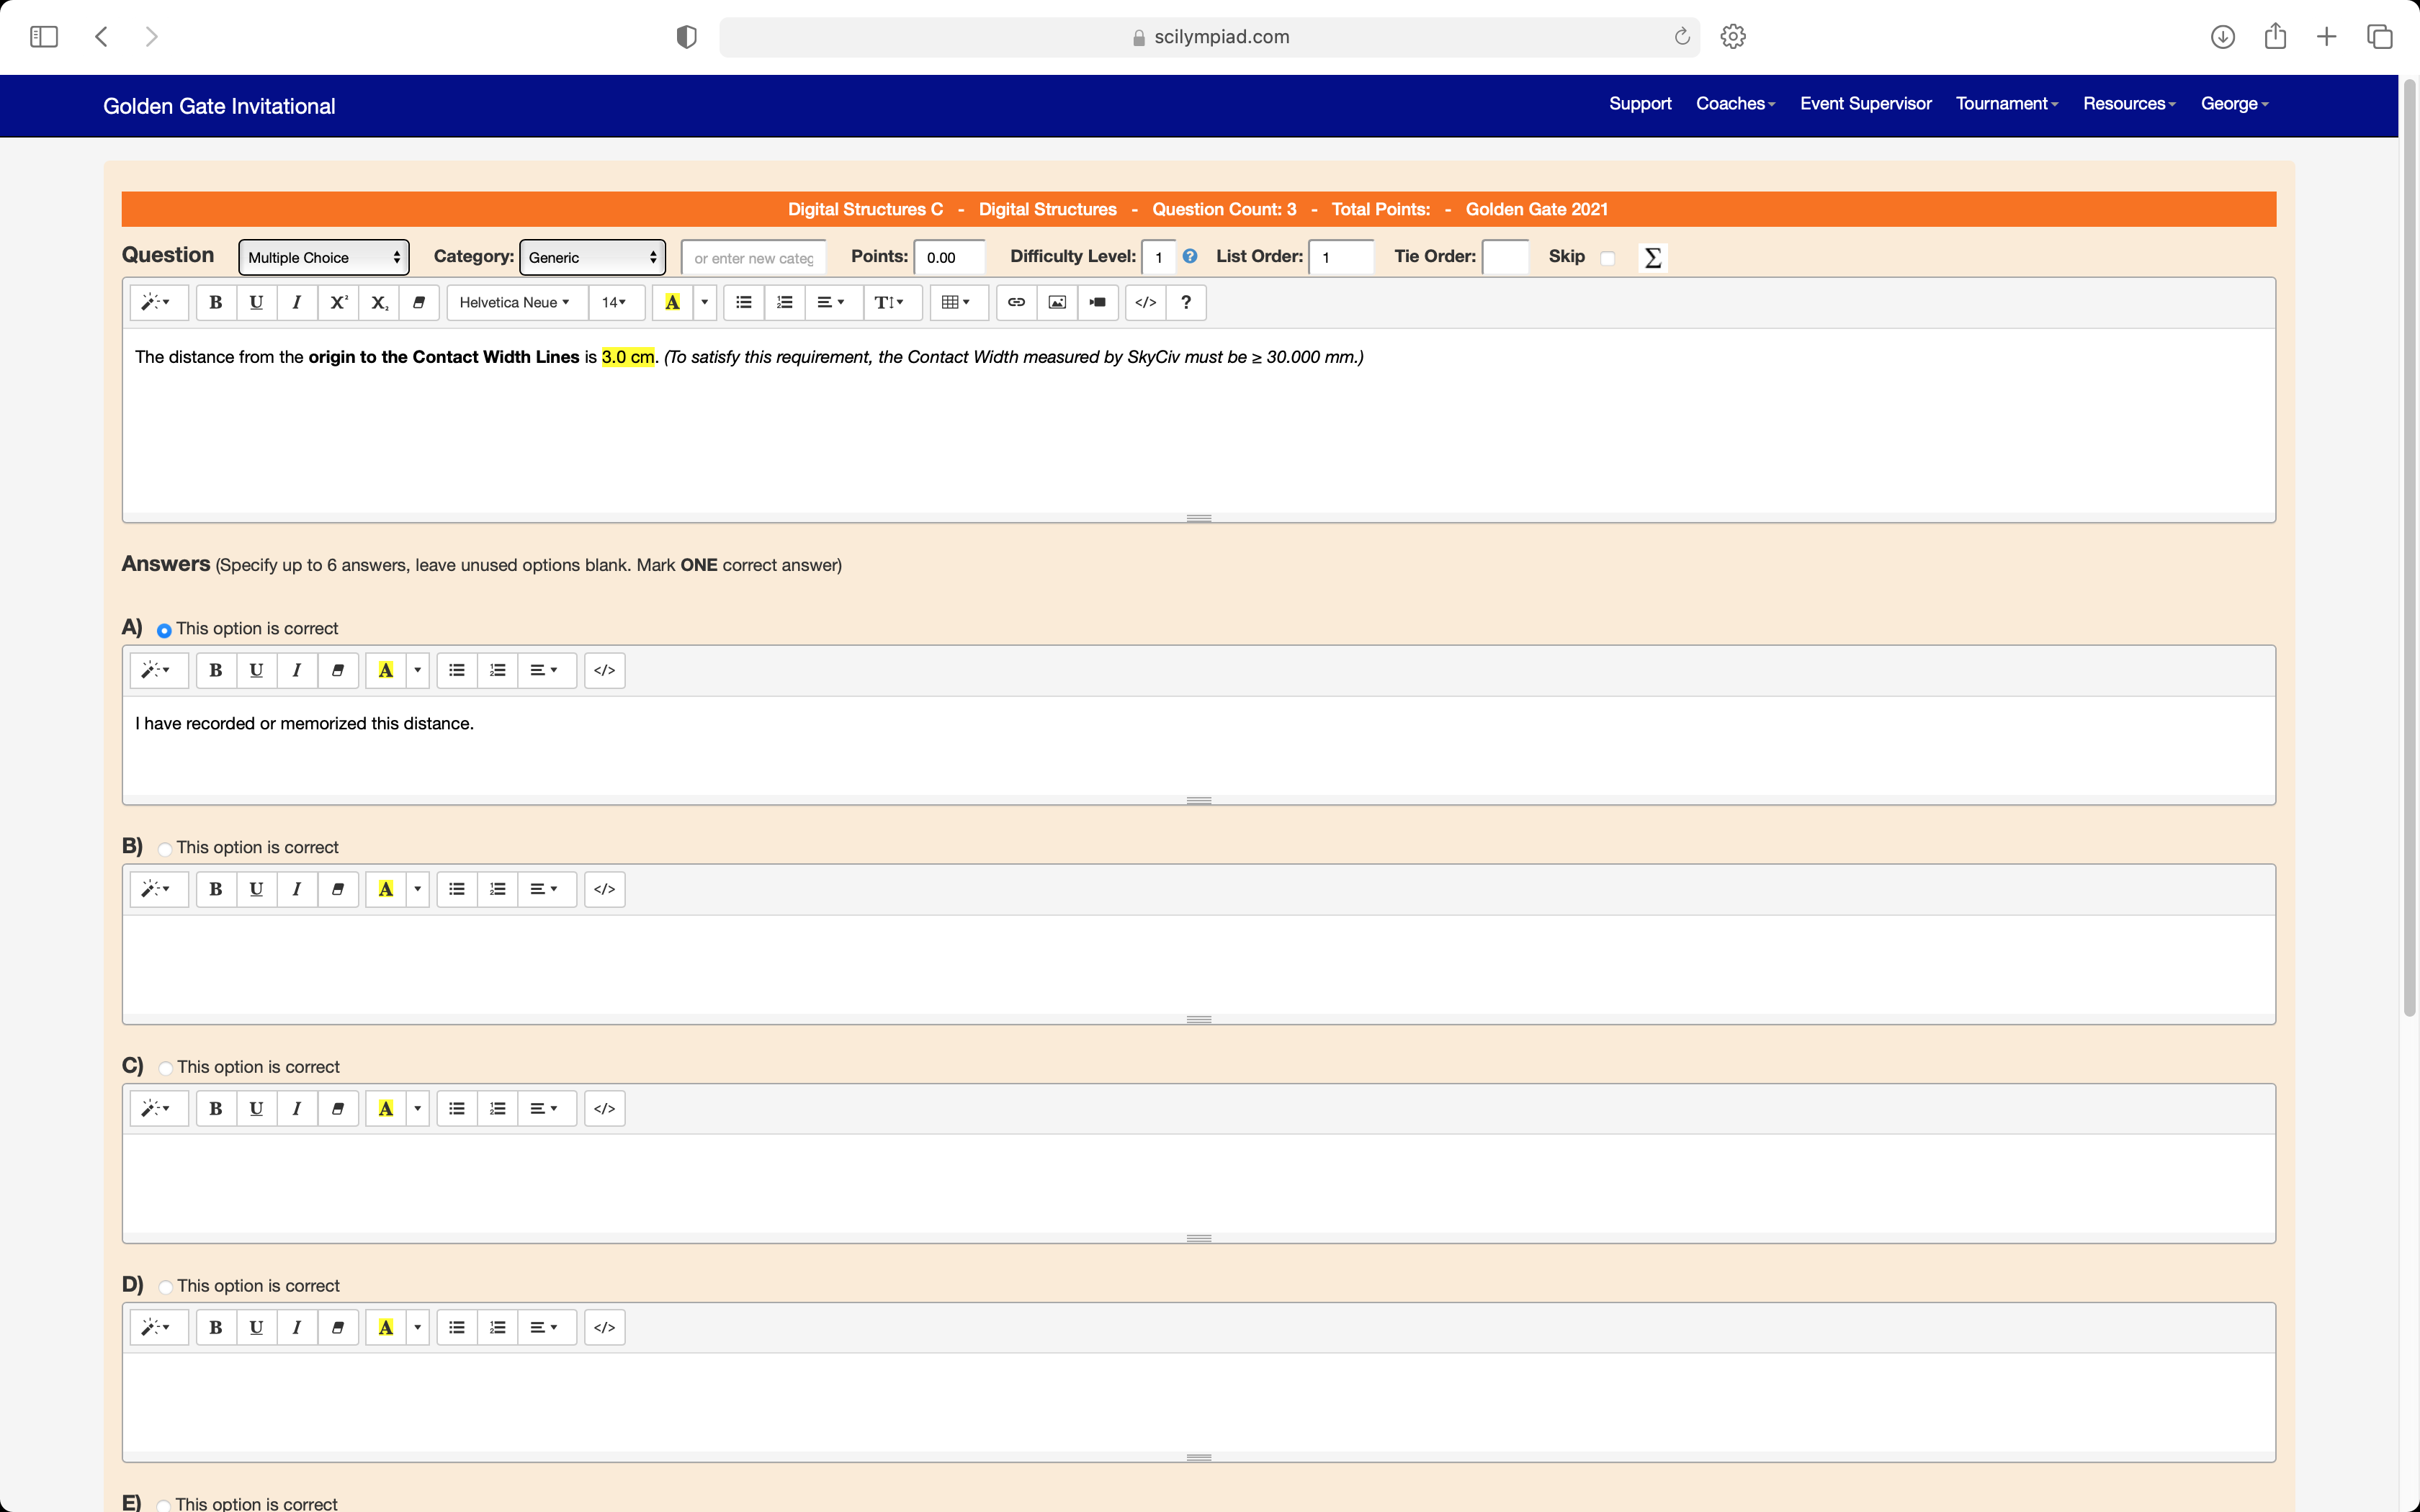Click the sigma equation icon
2420x1512 pixels.
coord(1653,258)
